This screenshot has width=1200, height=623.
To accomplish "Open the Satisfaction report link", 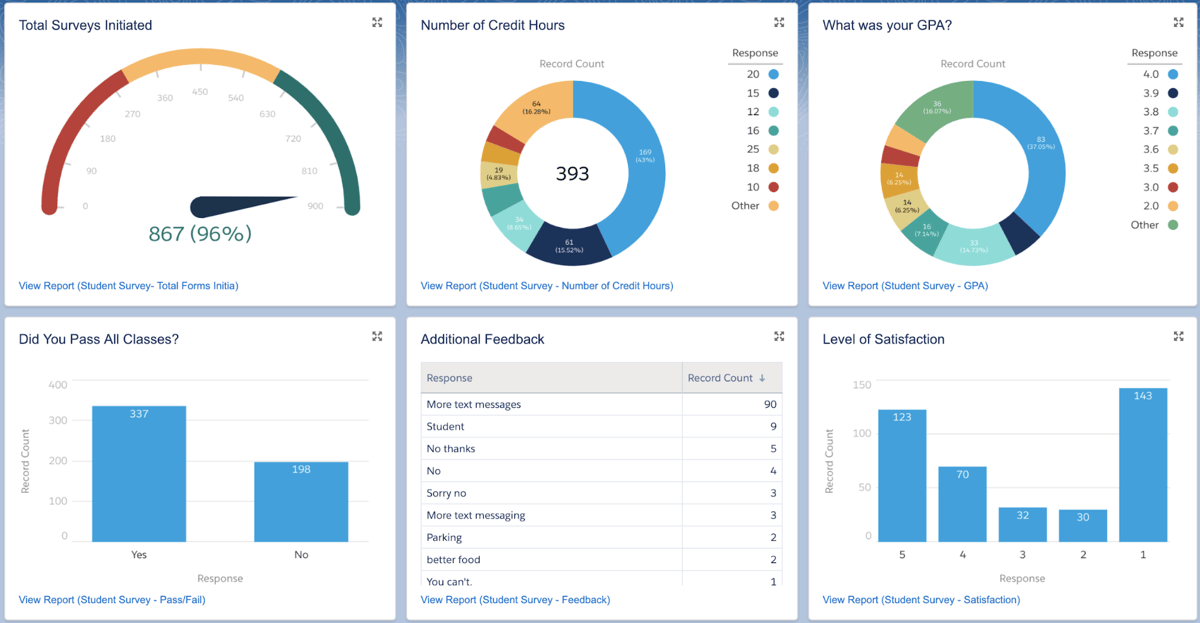I will tap(921, 599).
